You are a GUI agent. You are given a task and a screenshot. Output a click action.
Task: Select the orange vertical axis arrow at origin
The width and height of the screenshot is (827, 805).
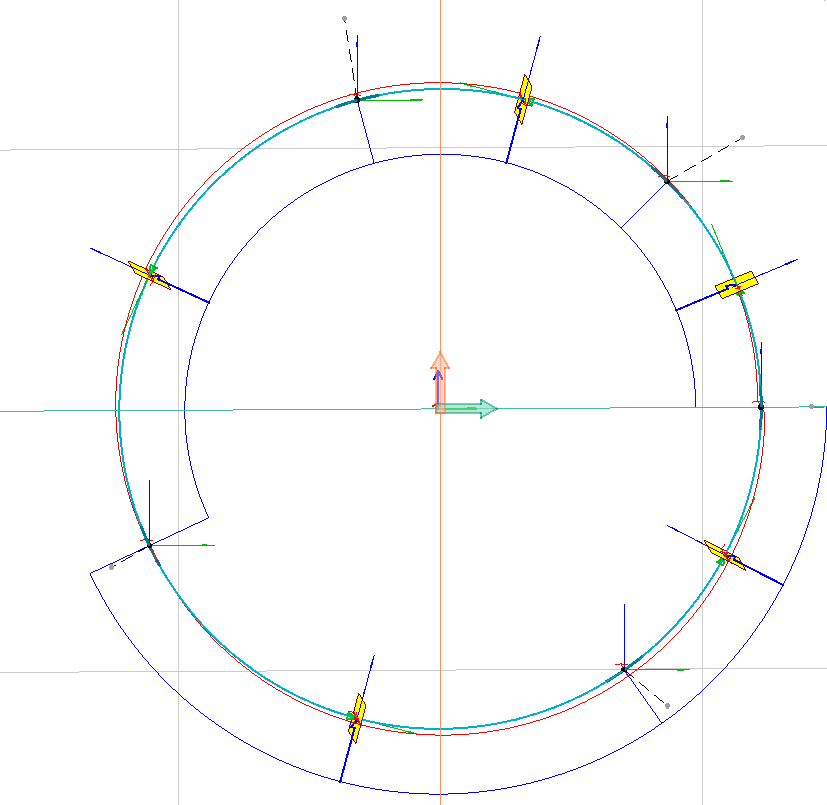(x=440, y=382)
